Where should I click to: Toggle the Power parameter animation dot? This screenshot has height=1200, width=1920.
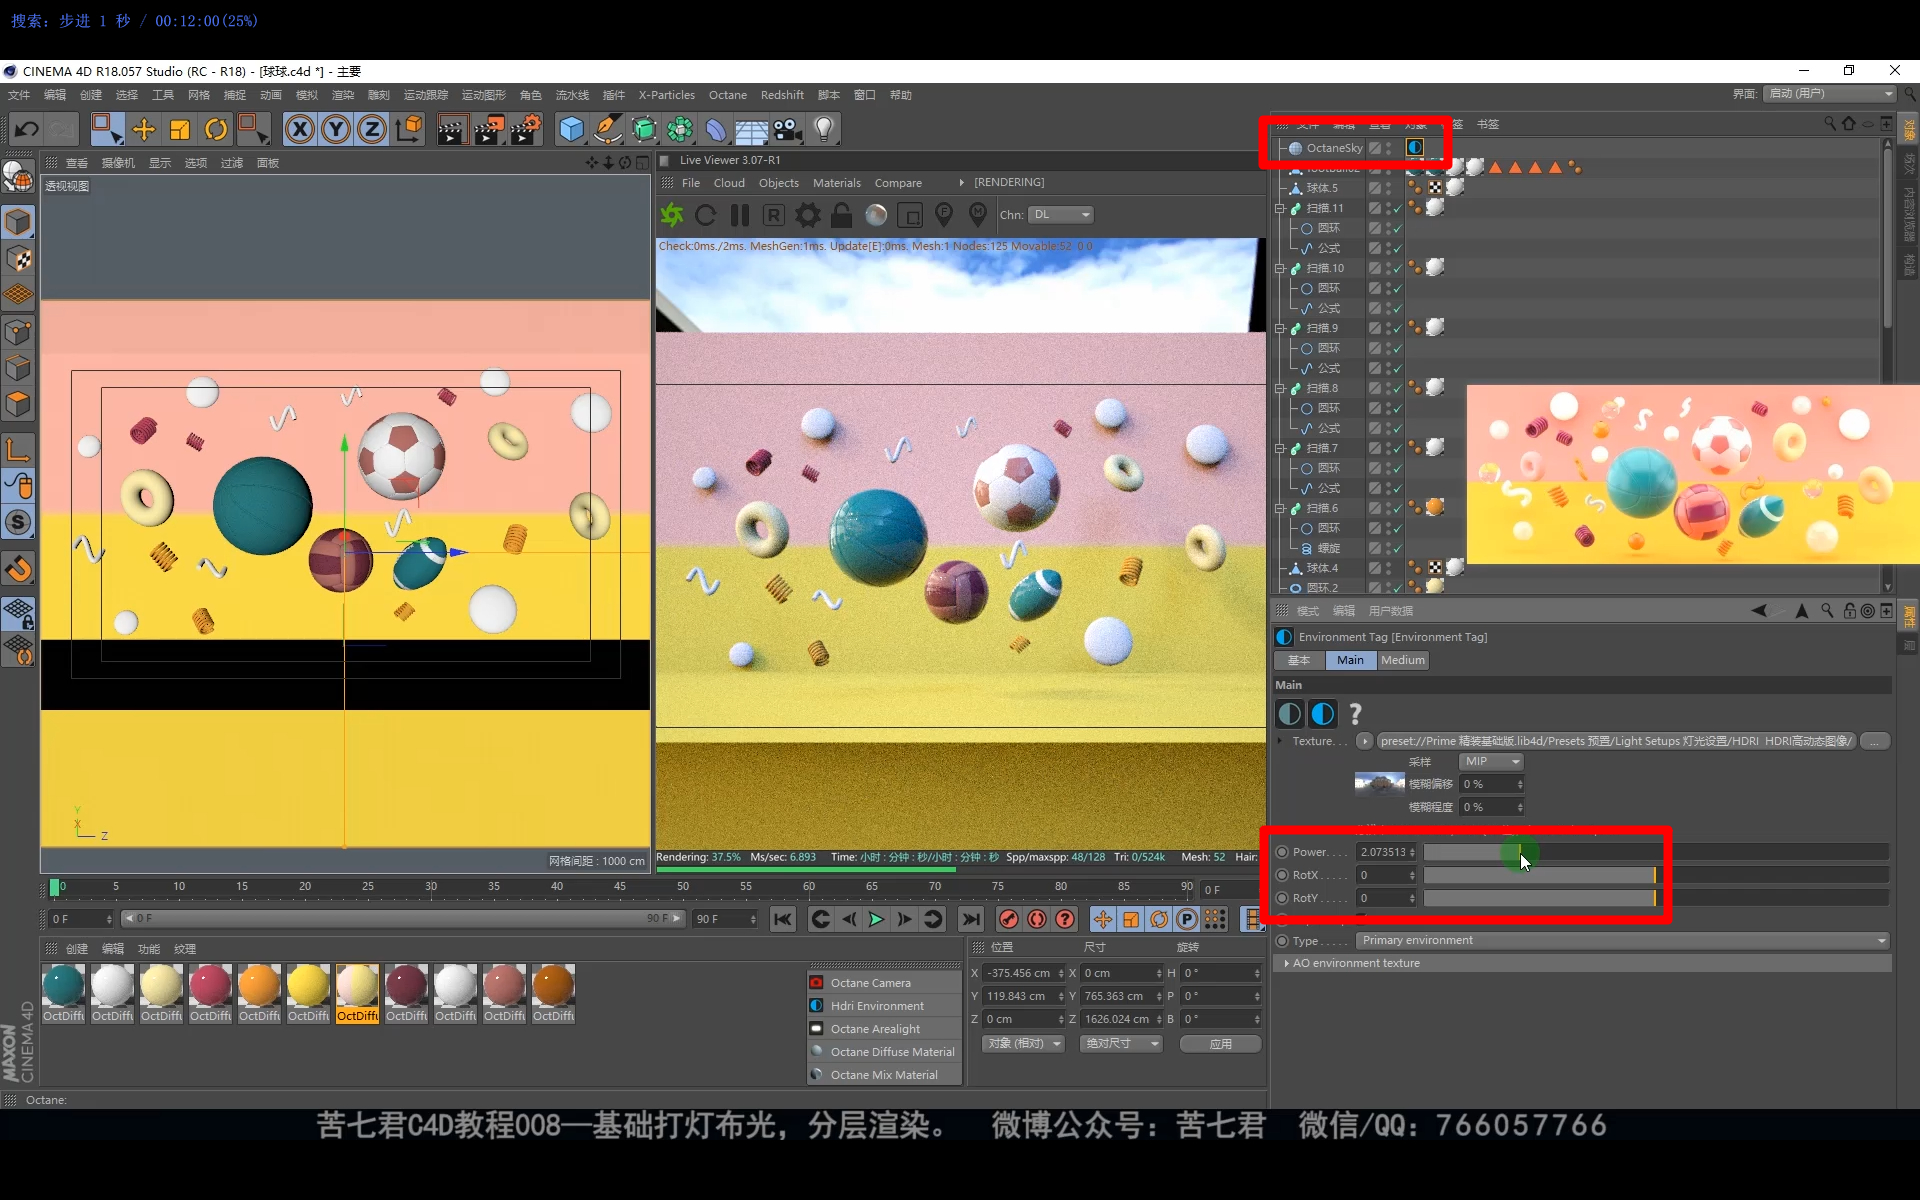click(1282, 852)
